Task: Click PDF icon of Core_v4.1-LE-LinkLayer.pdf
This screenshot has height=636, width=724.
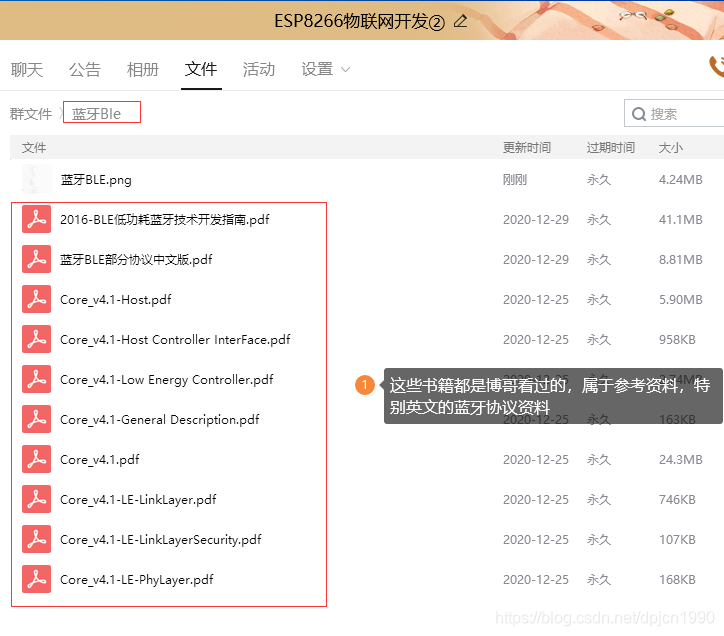Action: click(x=36, y=499)
